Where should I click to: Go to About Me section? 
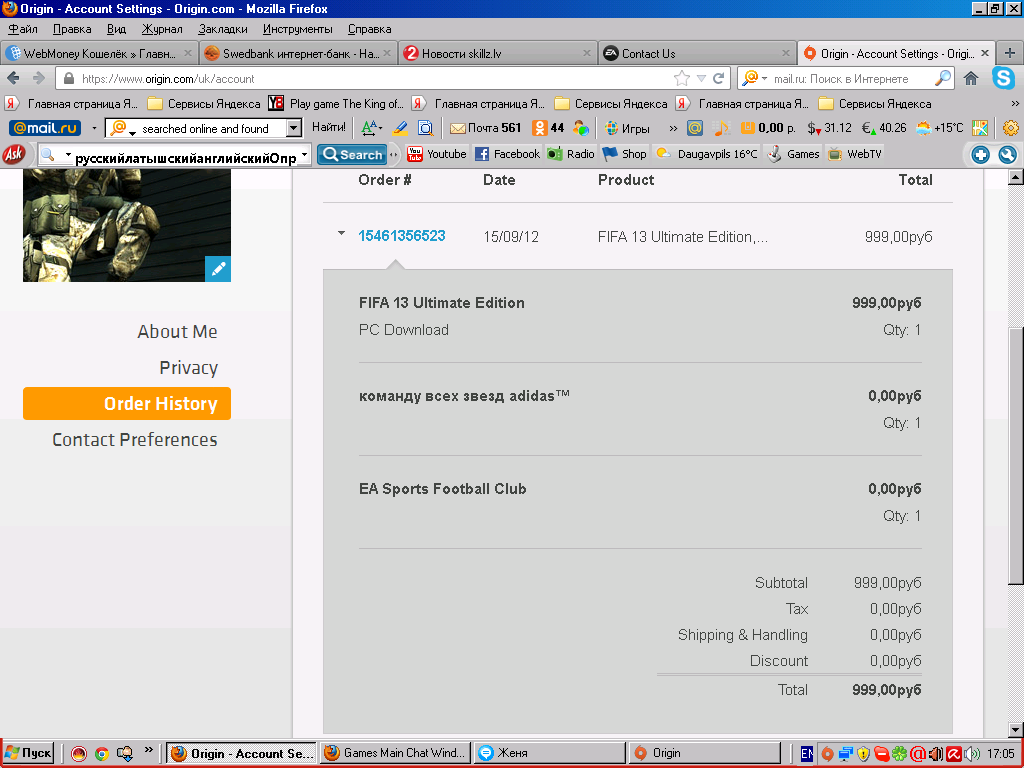(177, 332)
